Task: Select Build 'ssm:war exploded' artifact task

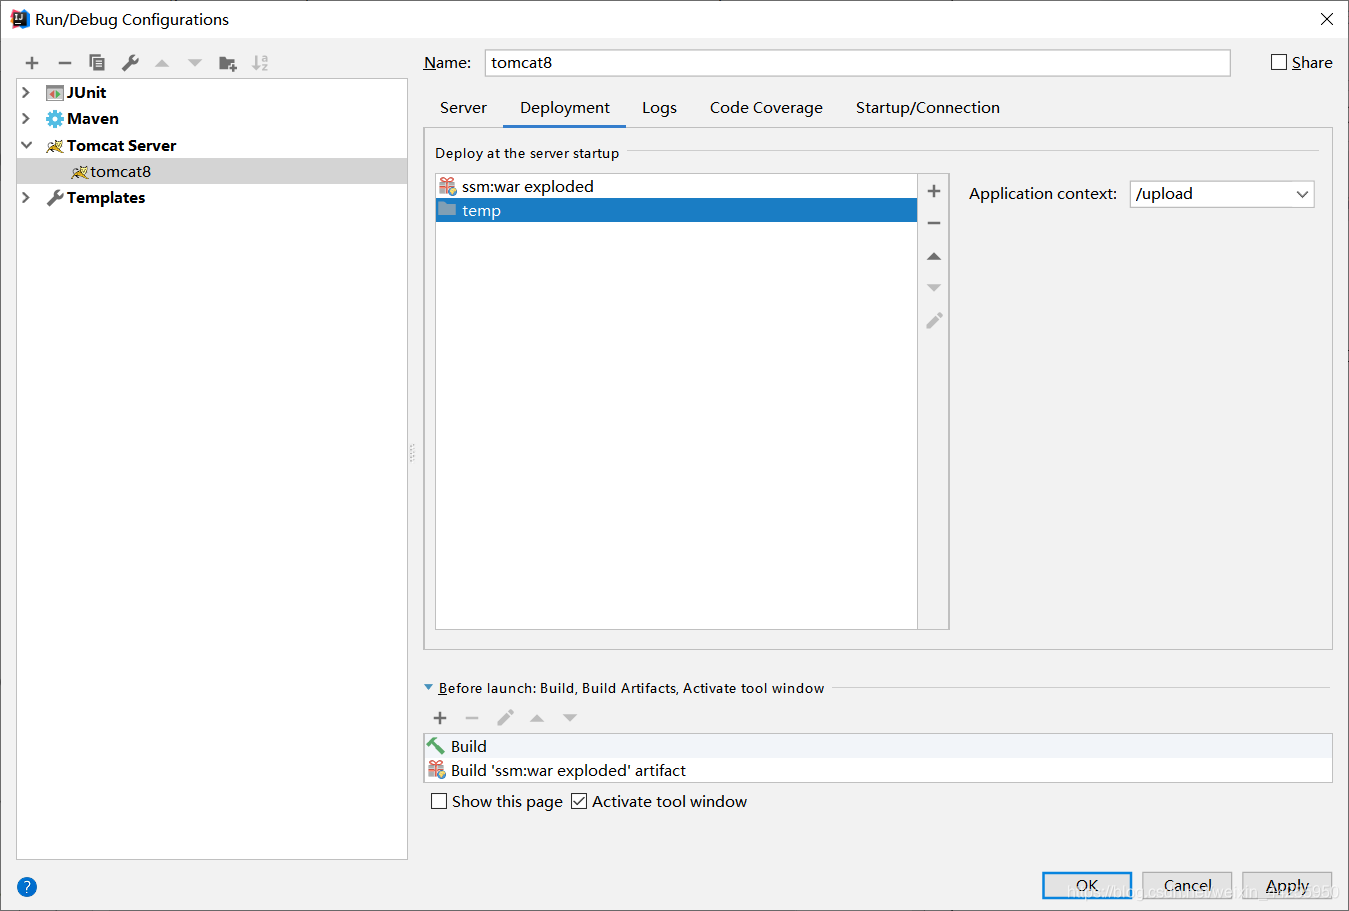Action: click(x=878, y=770)
